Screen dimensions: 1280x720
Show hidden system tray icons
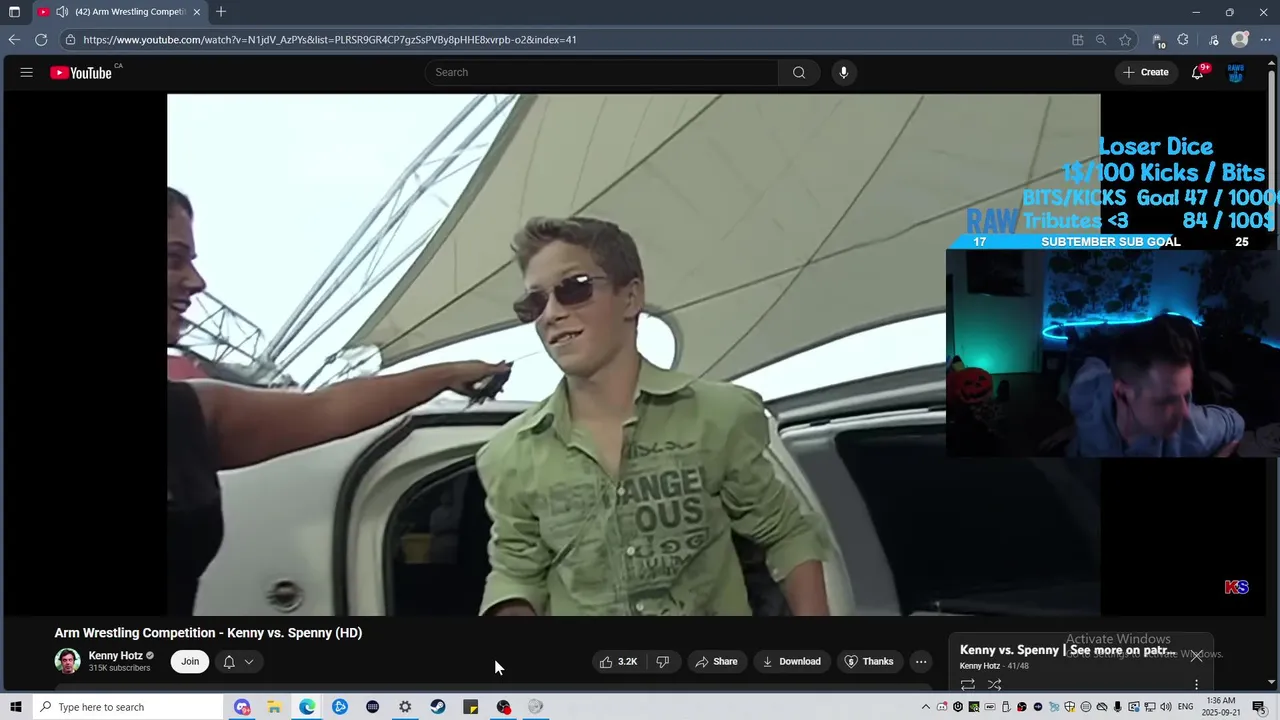(926, 707)
